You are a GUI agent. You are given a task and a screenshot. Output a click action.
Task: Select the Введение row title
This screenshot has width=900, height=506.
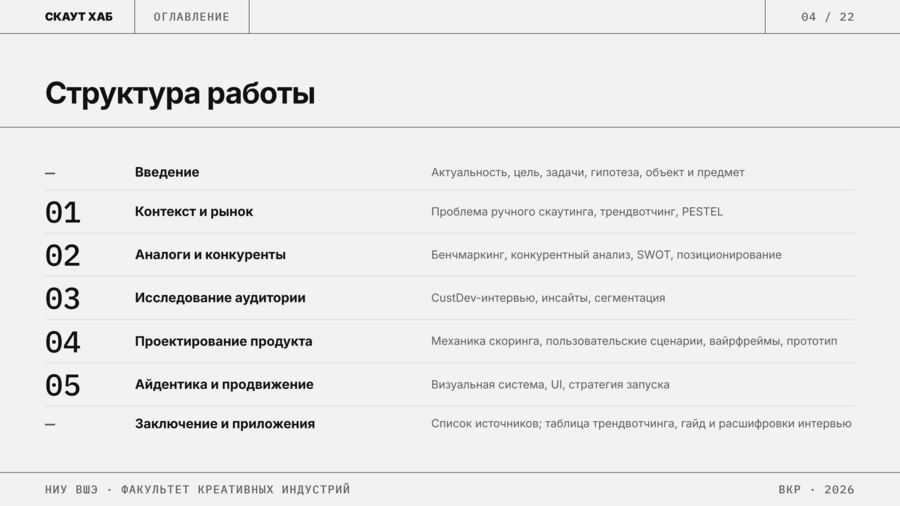(167, 172)
